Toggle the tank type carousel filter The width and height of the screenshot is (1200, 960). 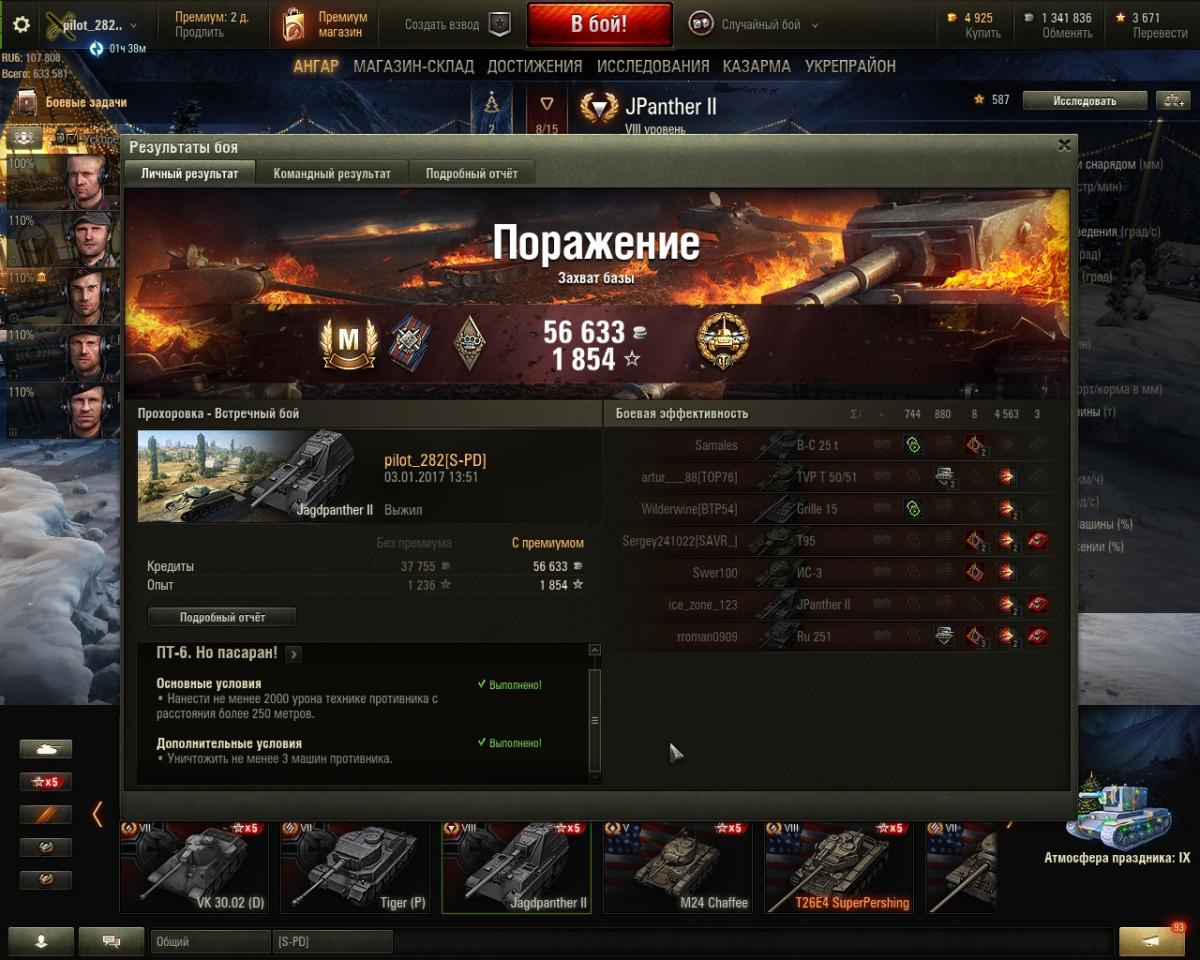[x=46, y=749]
